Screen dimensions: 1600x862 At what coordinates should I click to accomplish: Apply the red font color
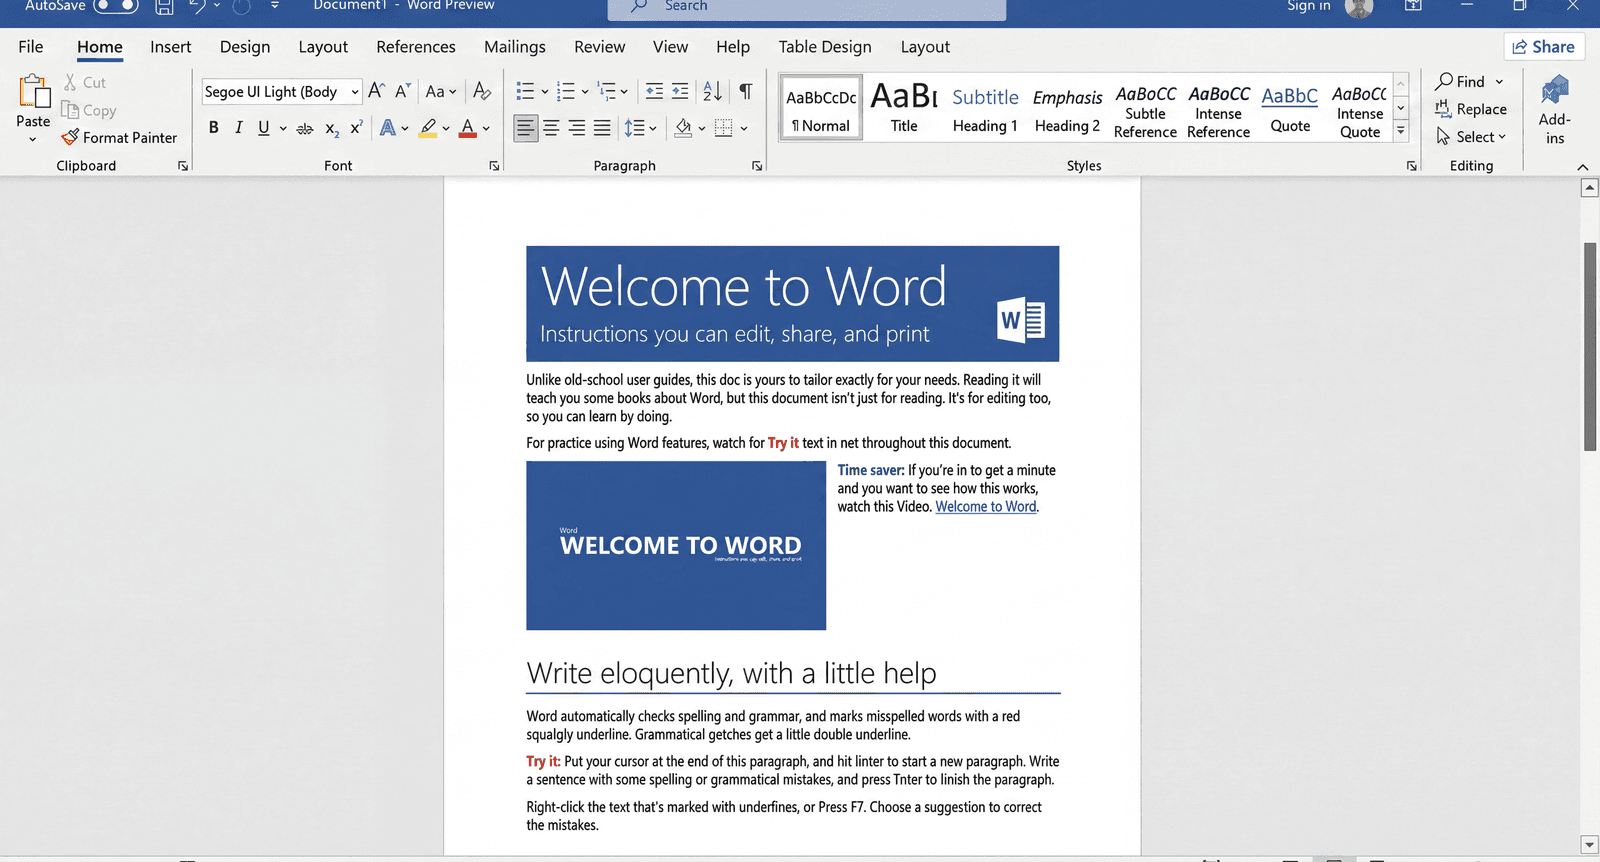(467, 128)
